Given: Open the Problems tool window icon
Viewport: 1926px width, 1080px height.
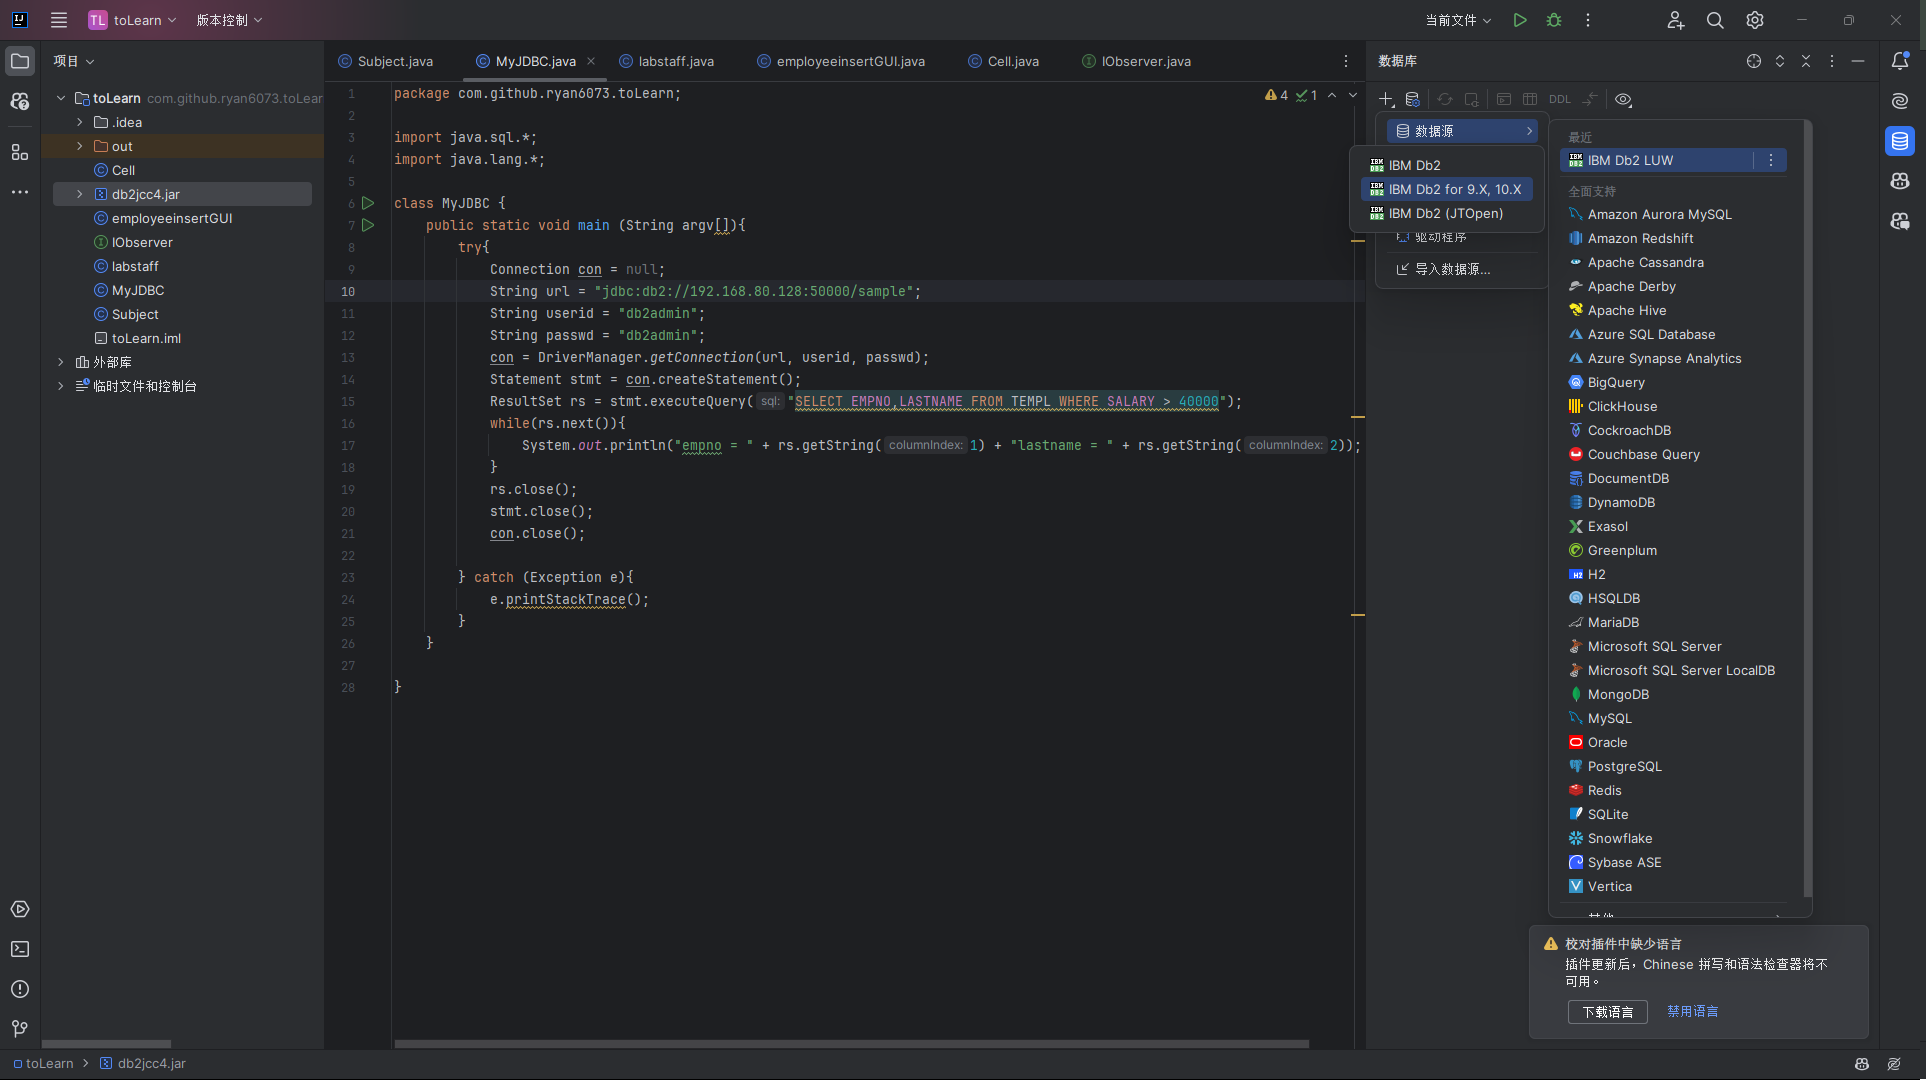Looking at the screenshot, I should 20,989.
